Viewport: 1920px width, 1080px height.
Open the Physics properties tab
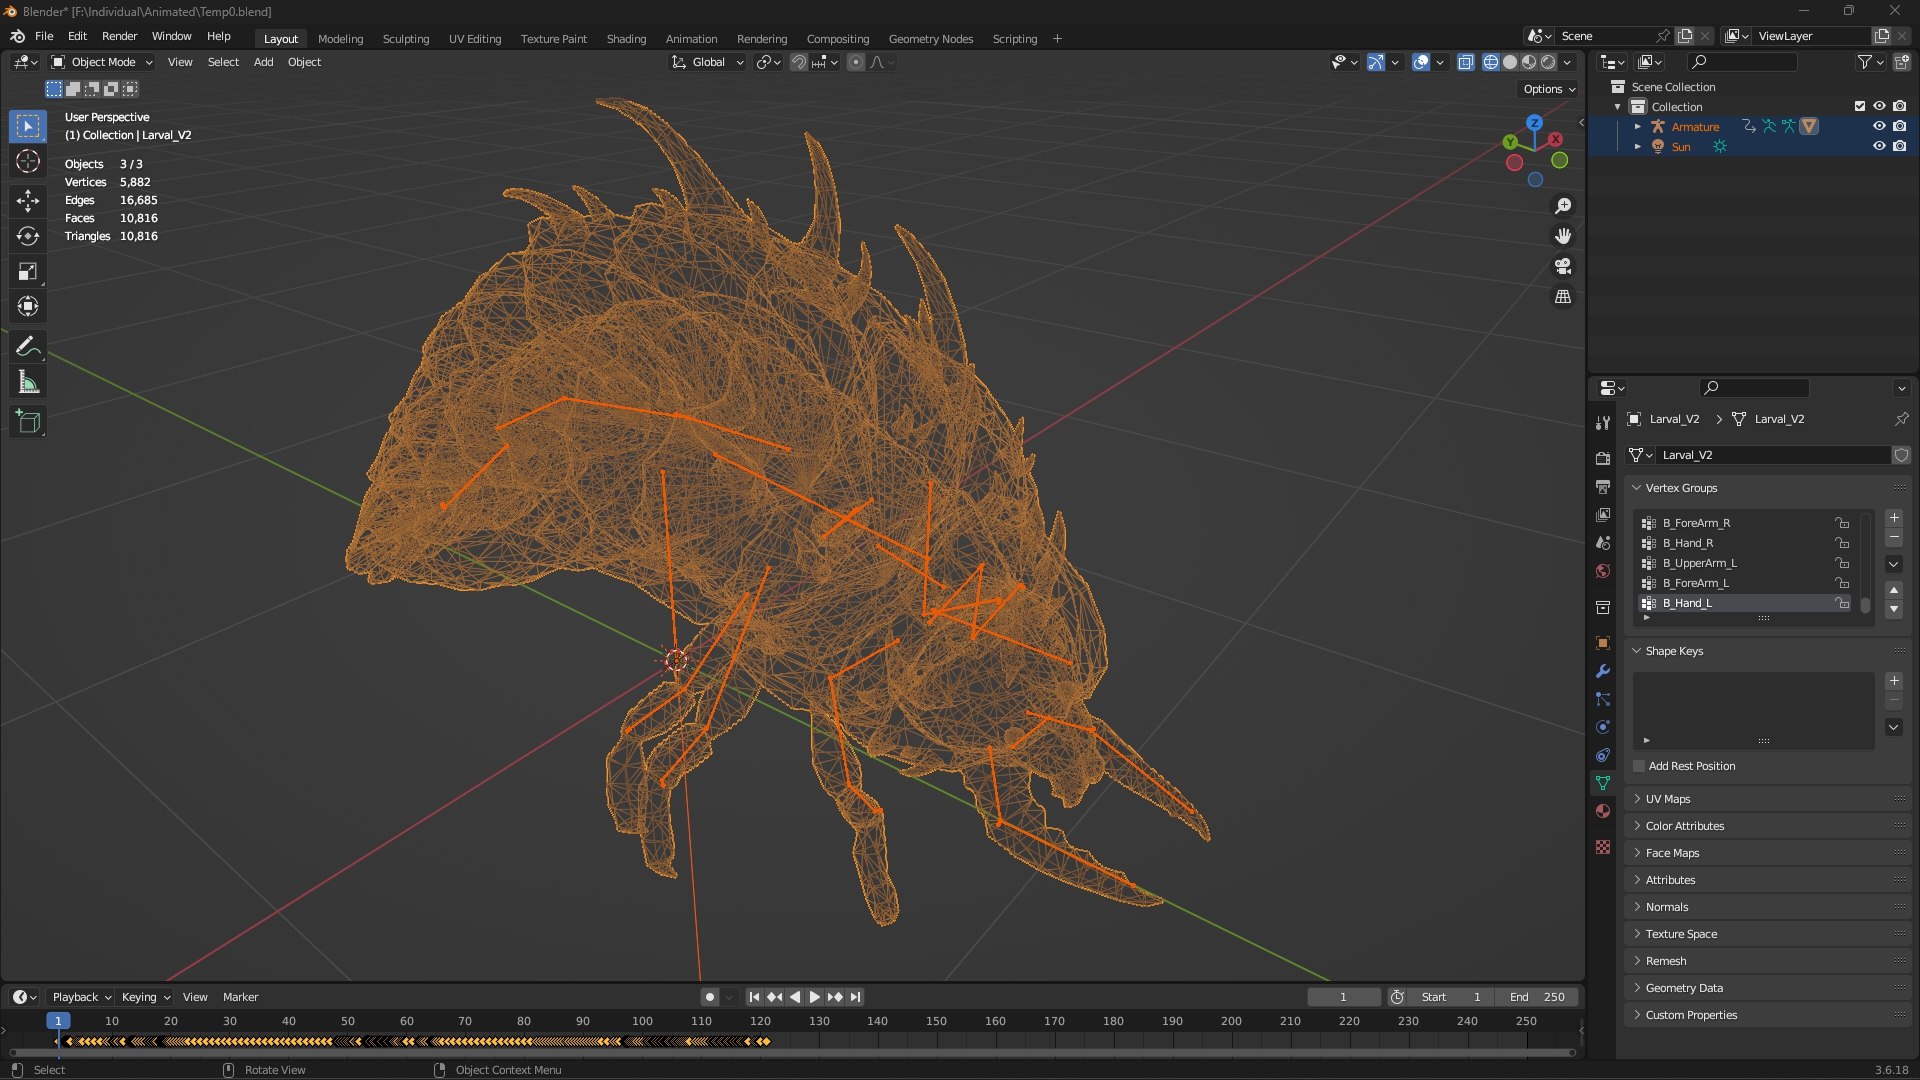(x=1603, y=727)
